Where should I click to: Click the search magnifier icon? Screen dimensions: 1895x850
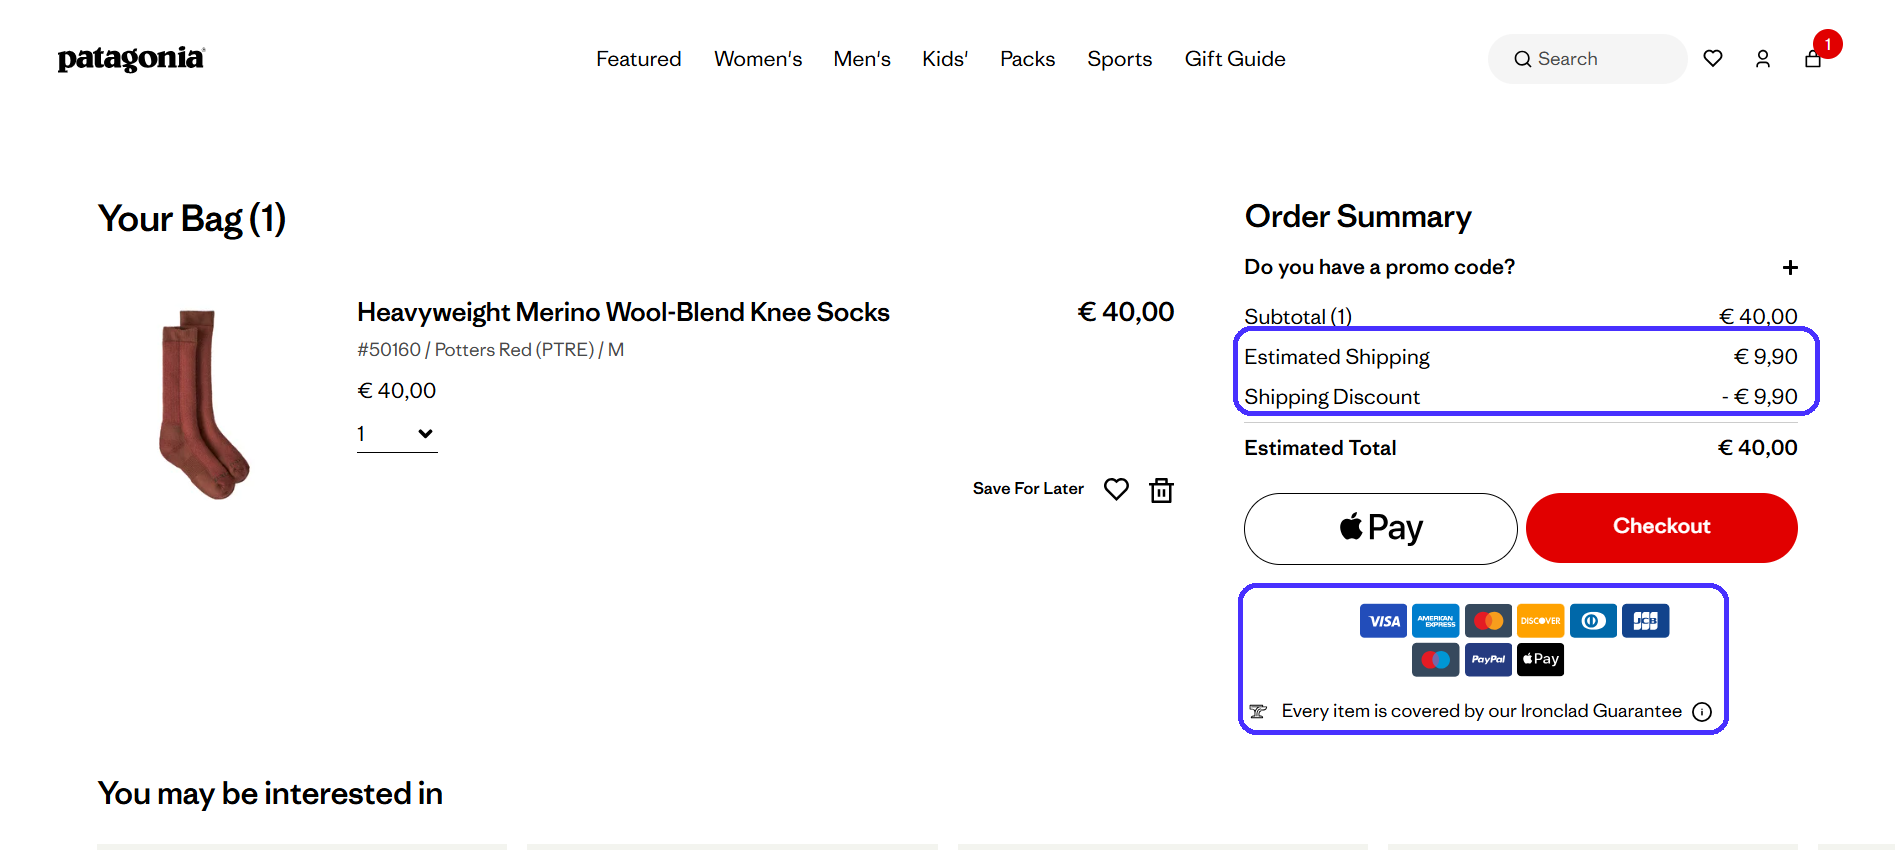[x=1523, y=59]
